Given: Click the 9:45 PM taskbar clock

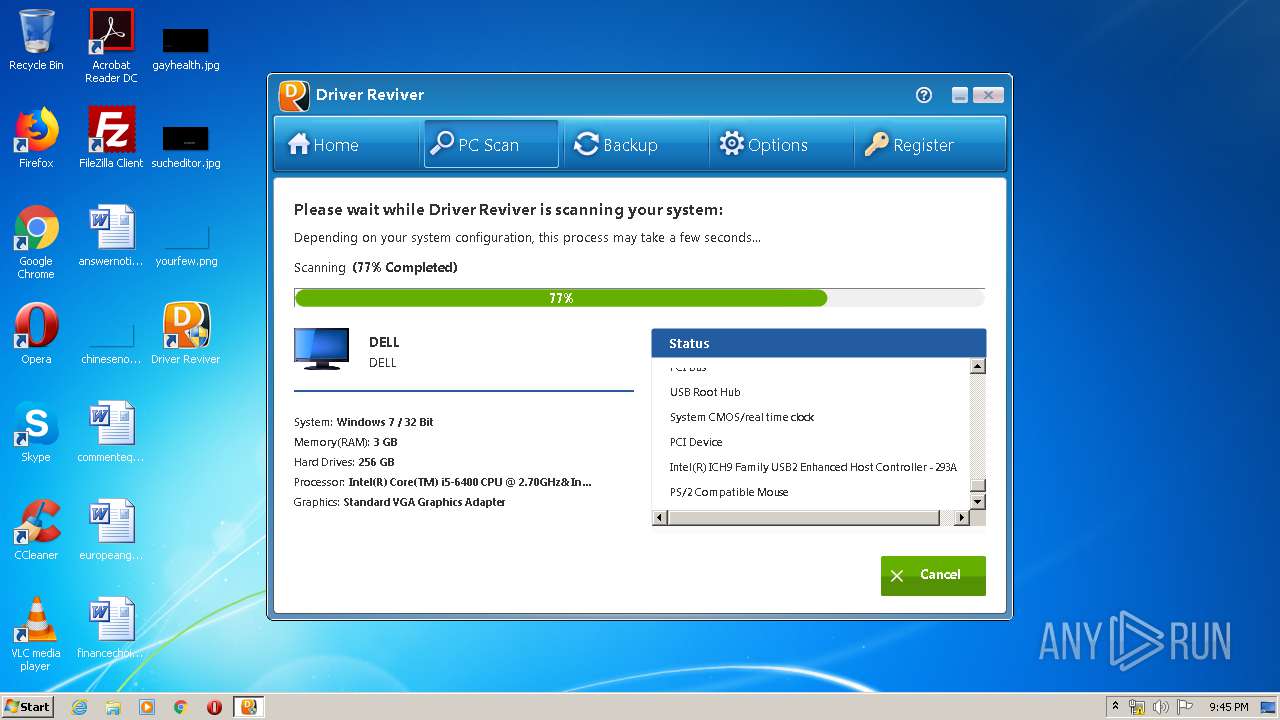Looking at the screenshot, I should 1228,707.
